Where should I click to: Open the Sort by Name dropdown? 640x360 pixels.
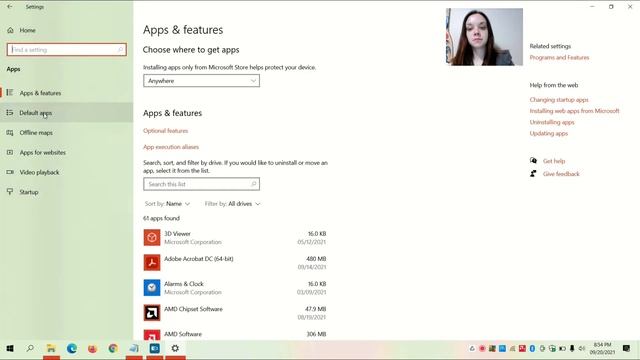167,204
